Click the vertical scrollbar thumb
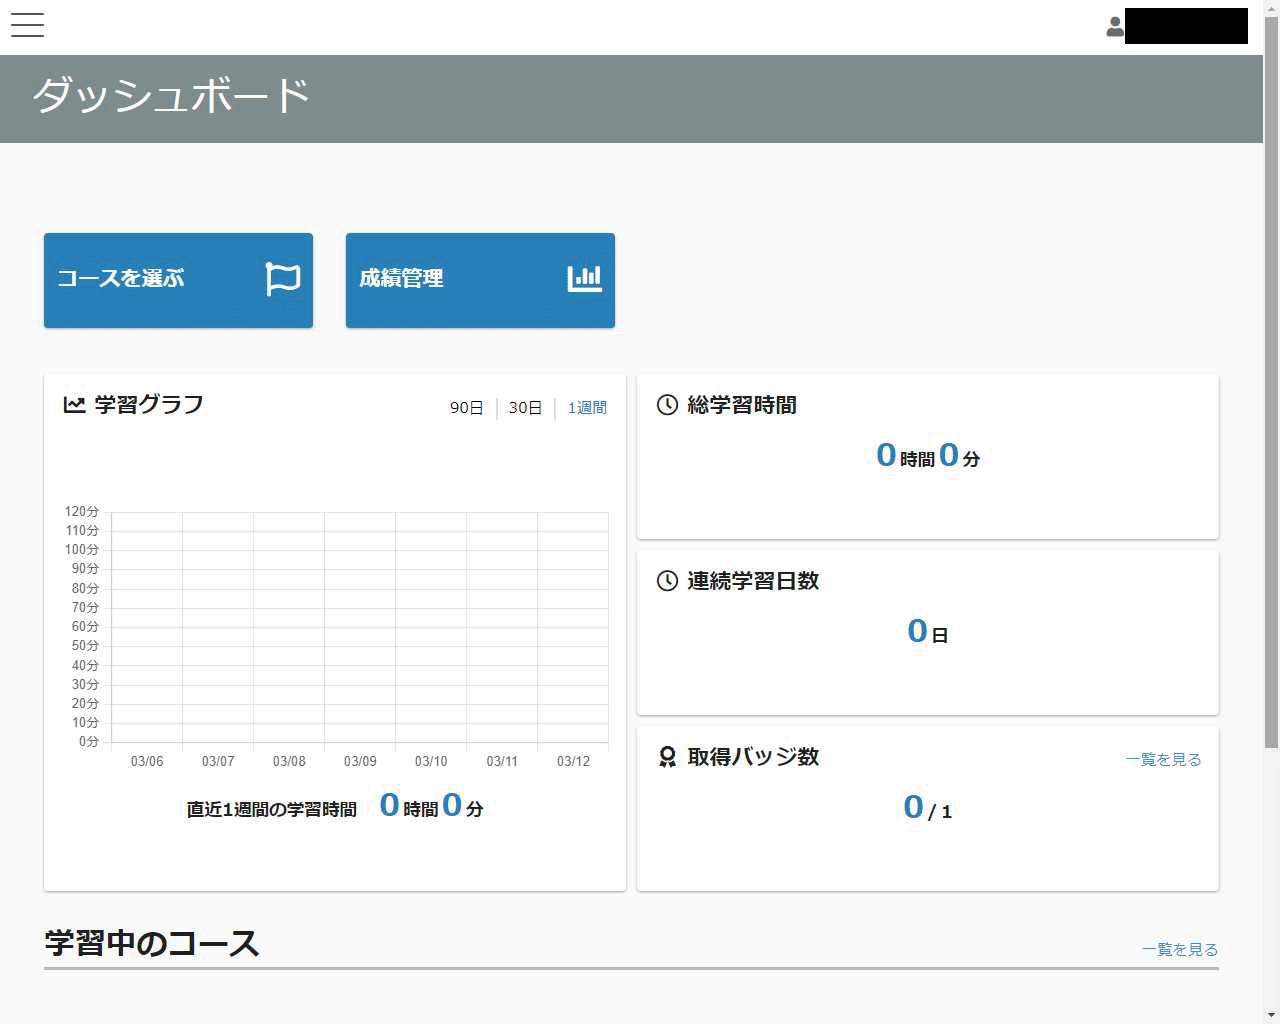 pos(1271,380)
